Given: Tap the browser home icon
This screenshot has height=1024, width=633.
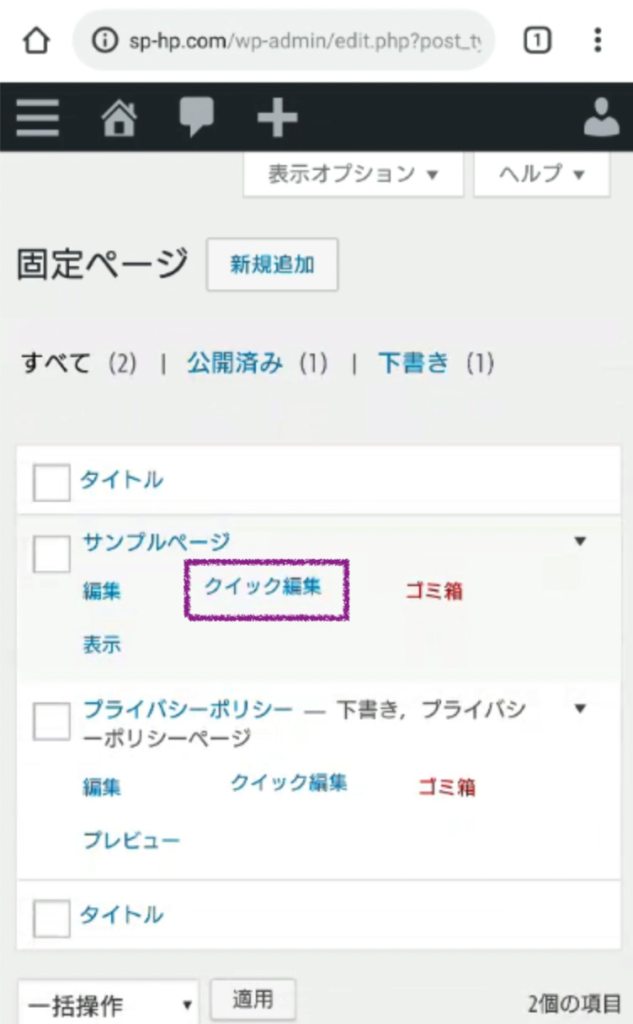Looking at the screenshot, I should [36, 40].
